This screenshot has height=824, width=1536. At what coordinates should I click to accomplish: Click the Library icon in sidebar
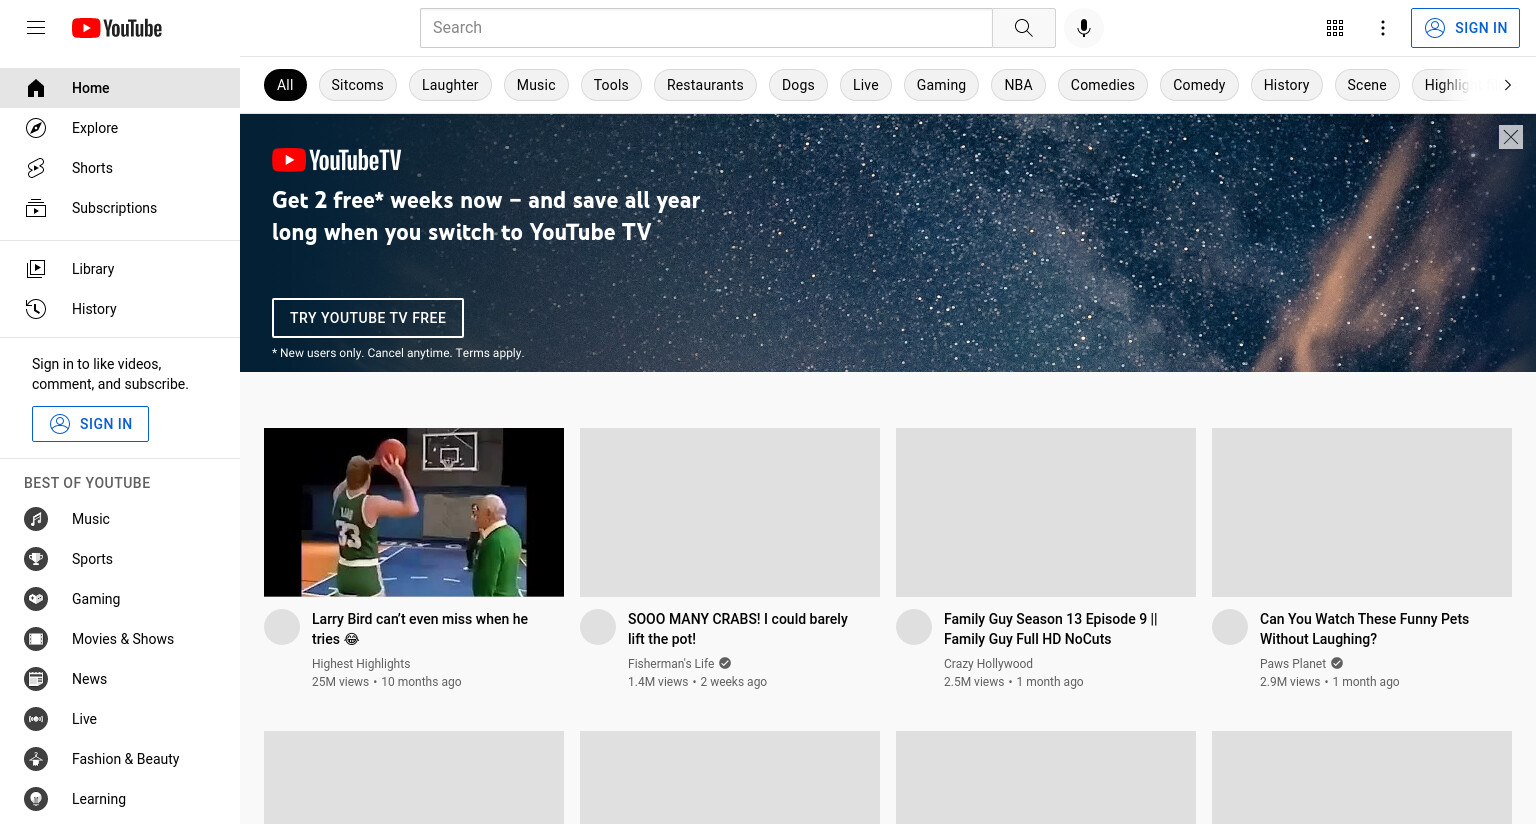coord(36,269)
